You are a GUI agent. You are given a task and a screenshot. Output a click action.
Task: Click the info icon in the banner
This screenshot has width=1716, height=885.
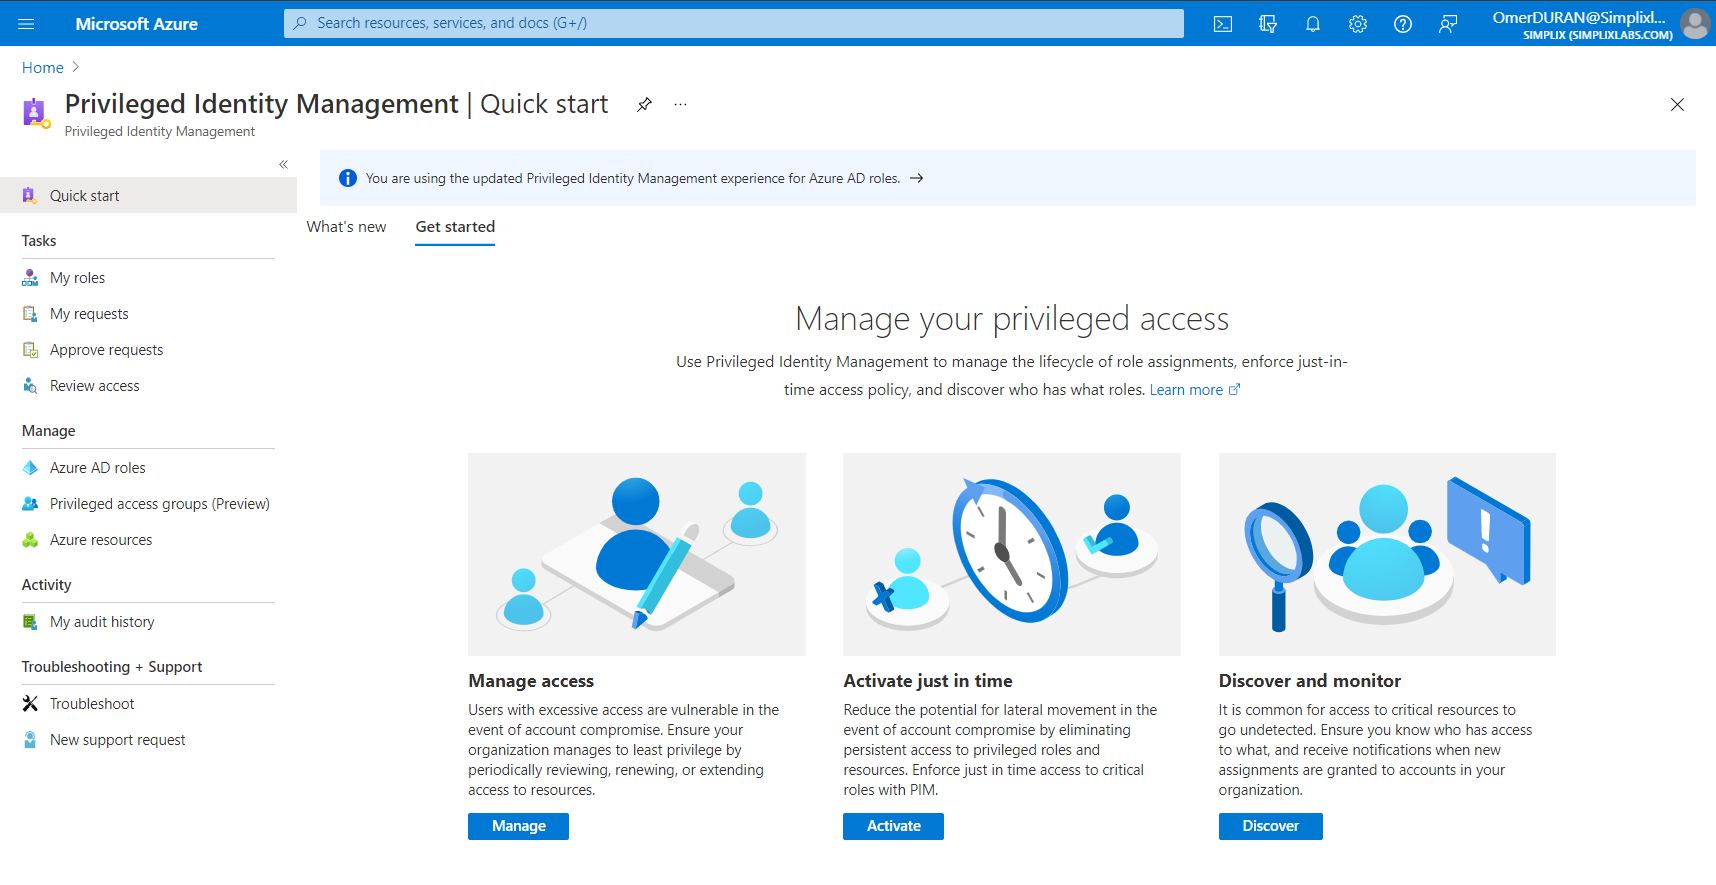coord(348,178)
